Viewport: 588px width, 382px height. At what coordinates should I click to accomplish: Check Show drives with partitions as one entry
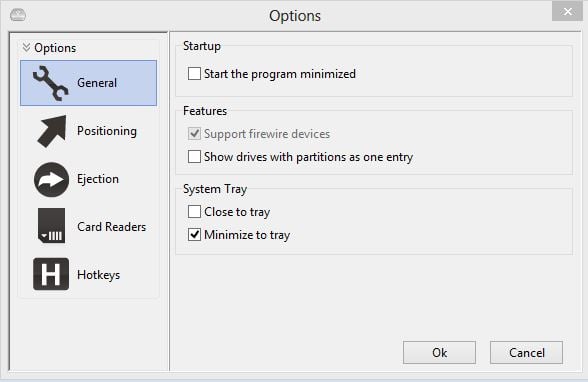pos(194,156)
